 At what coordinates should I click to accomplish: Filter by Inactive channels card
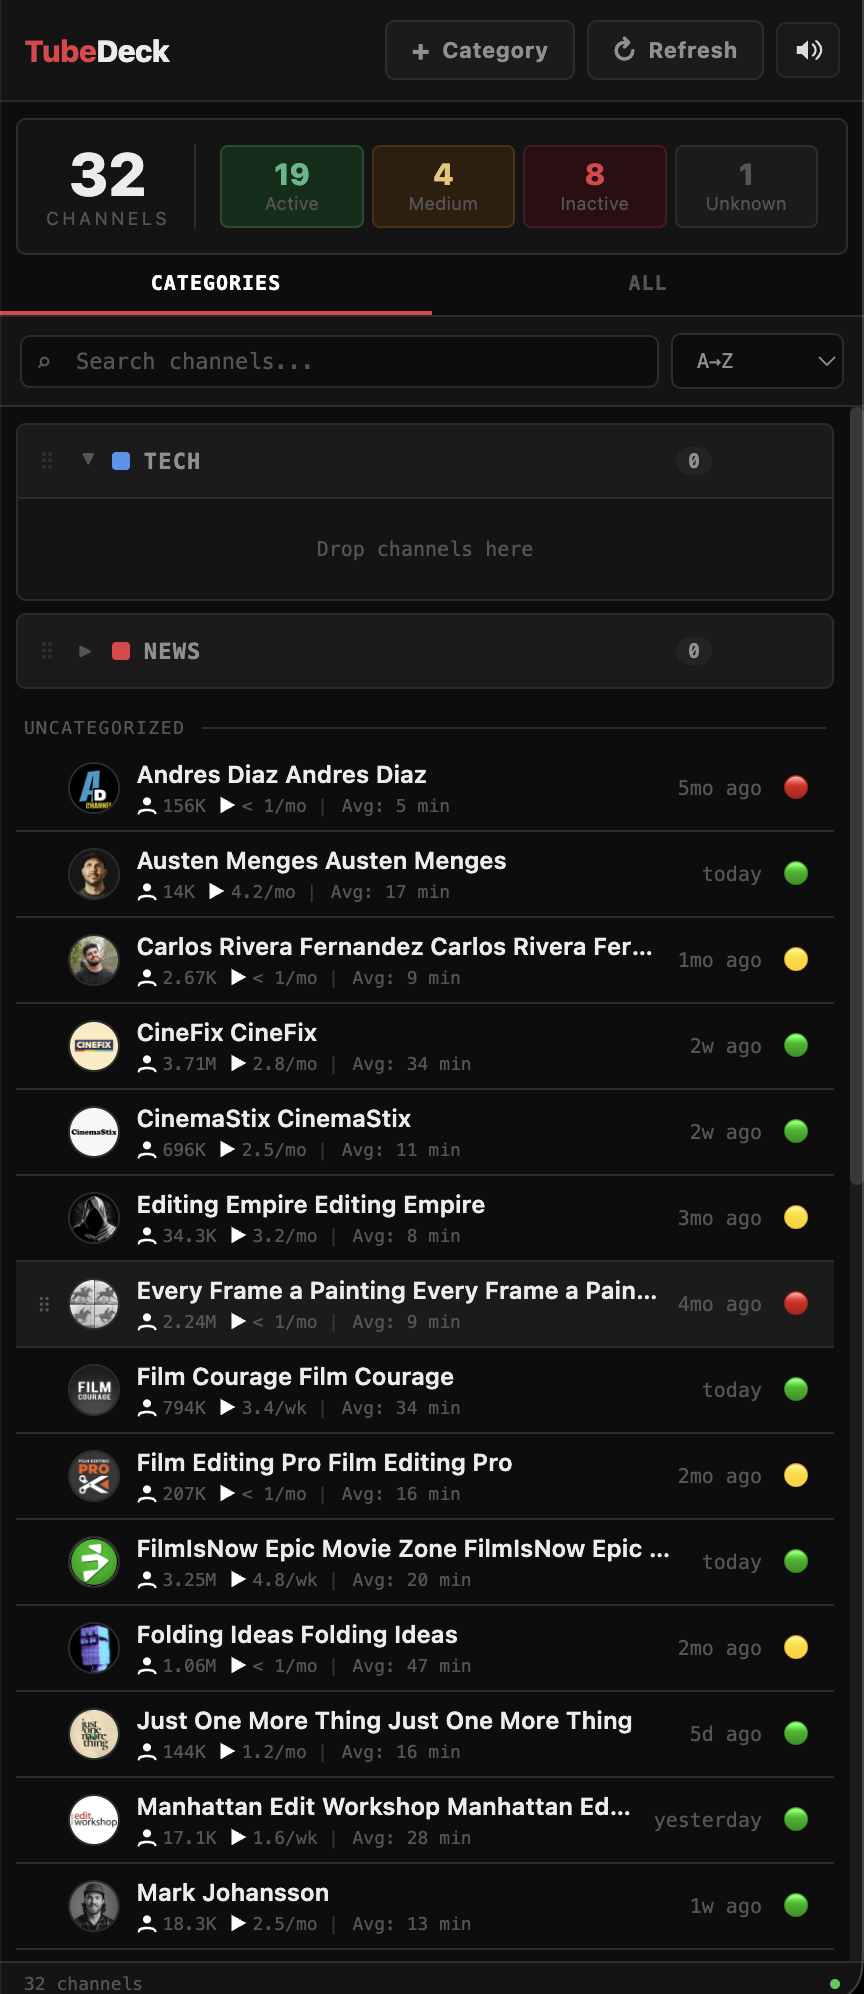595,186
